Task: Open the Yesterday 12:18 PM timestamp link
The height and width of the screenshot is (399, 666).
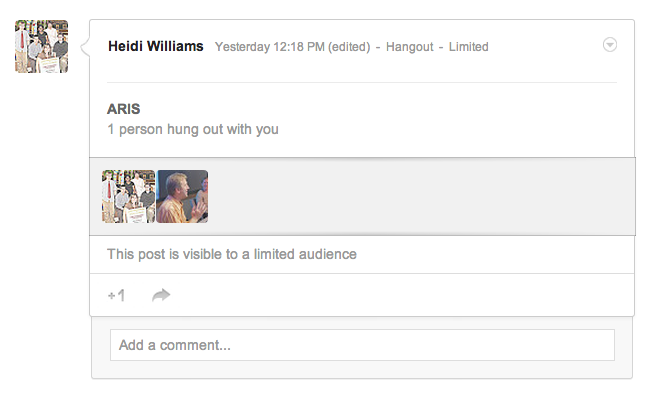Action: tap(269, 47)
